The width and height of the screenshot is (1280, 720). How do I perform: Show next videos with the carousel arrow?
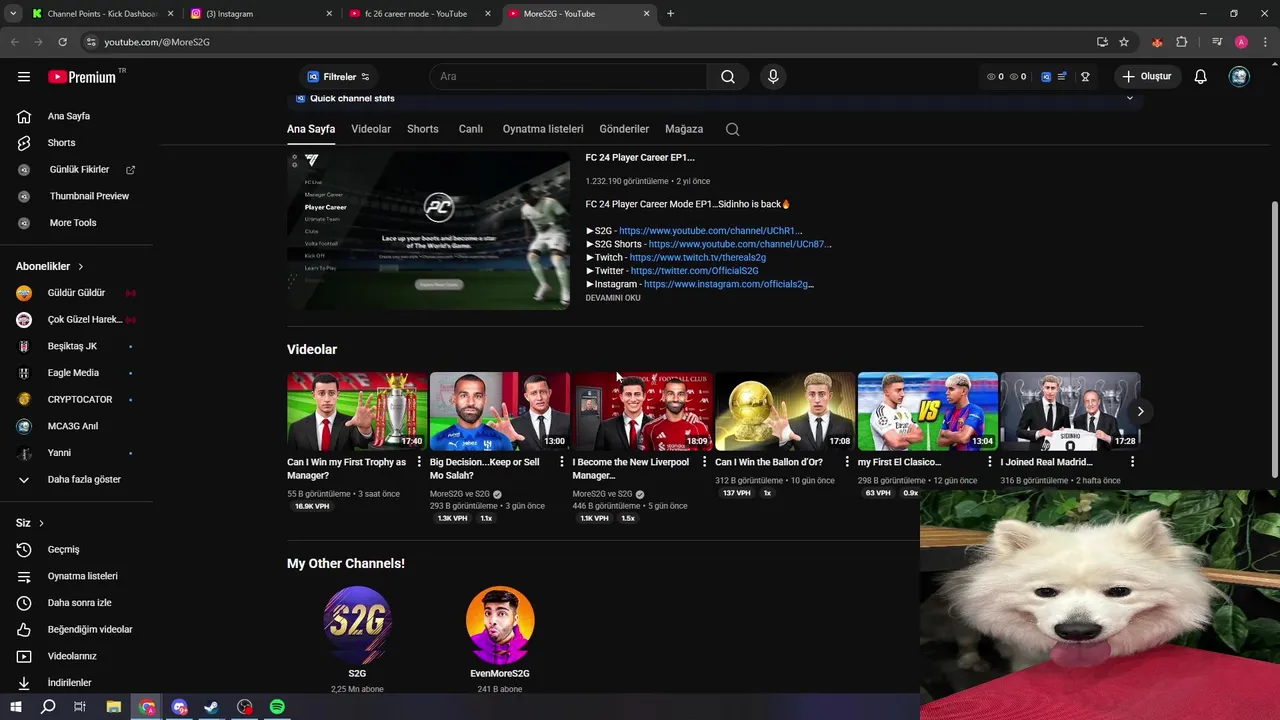pyautogui.click(x=1140, y=411)
